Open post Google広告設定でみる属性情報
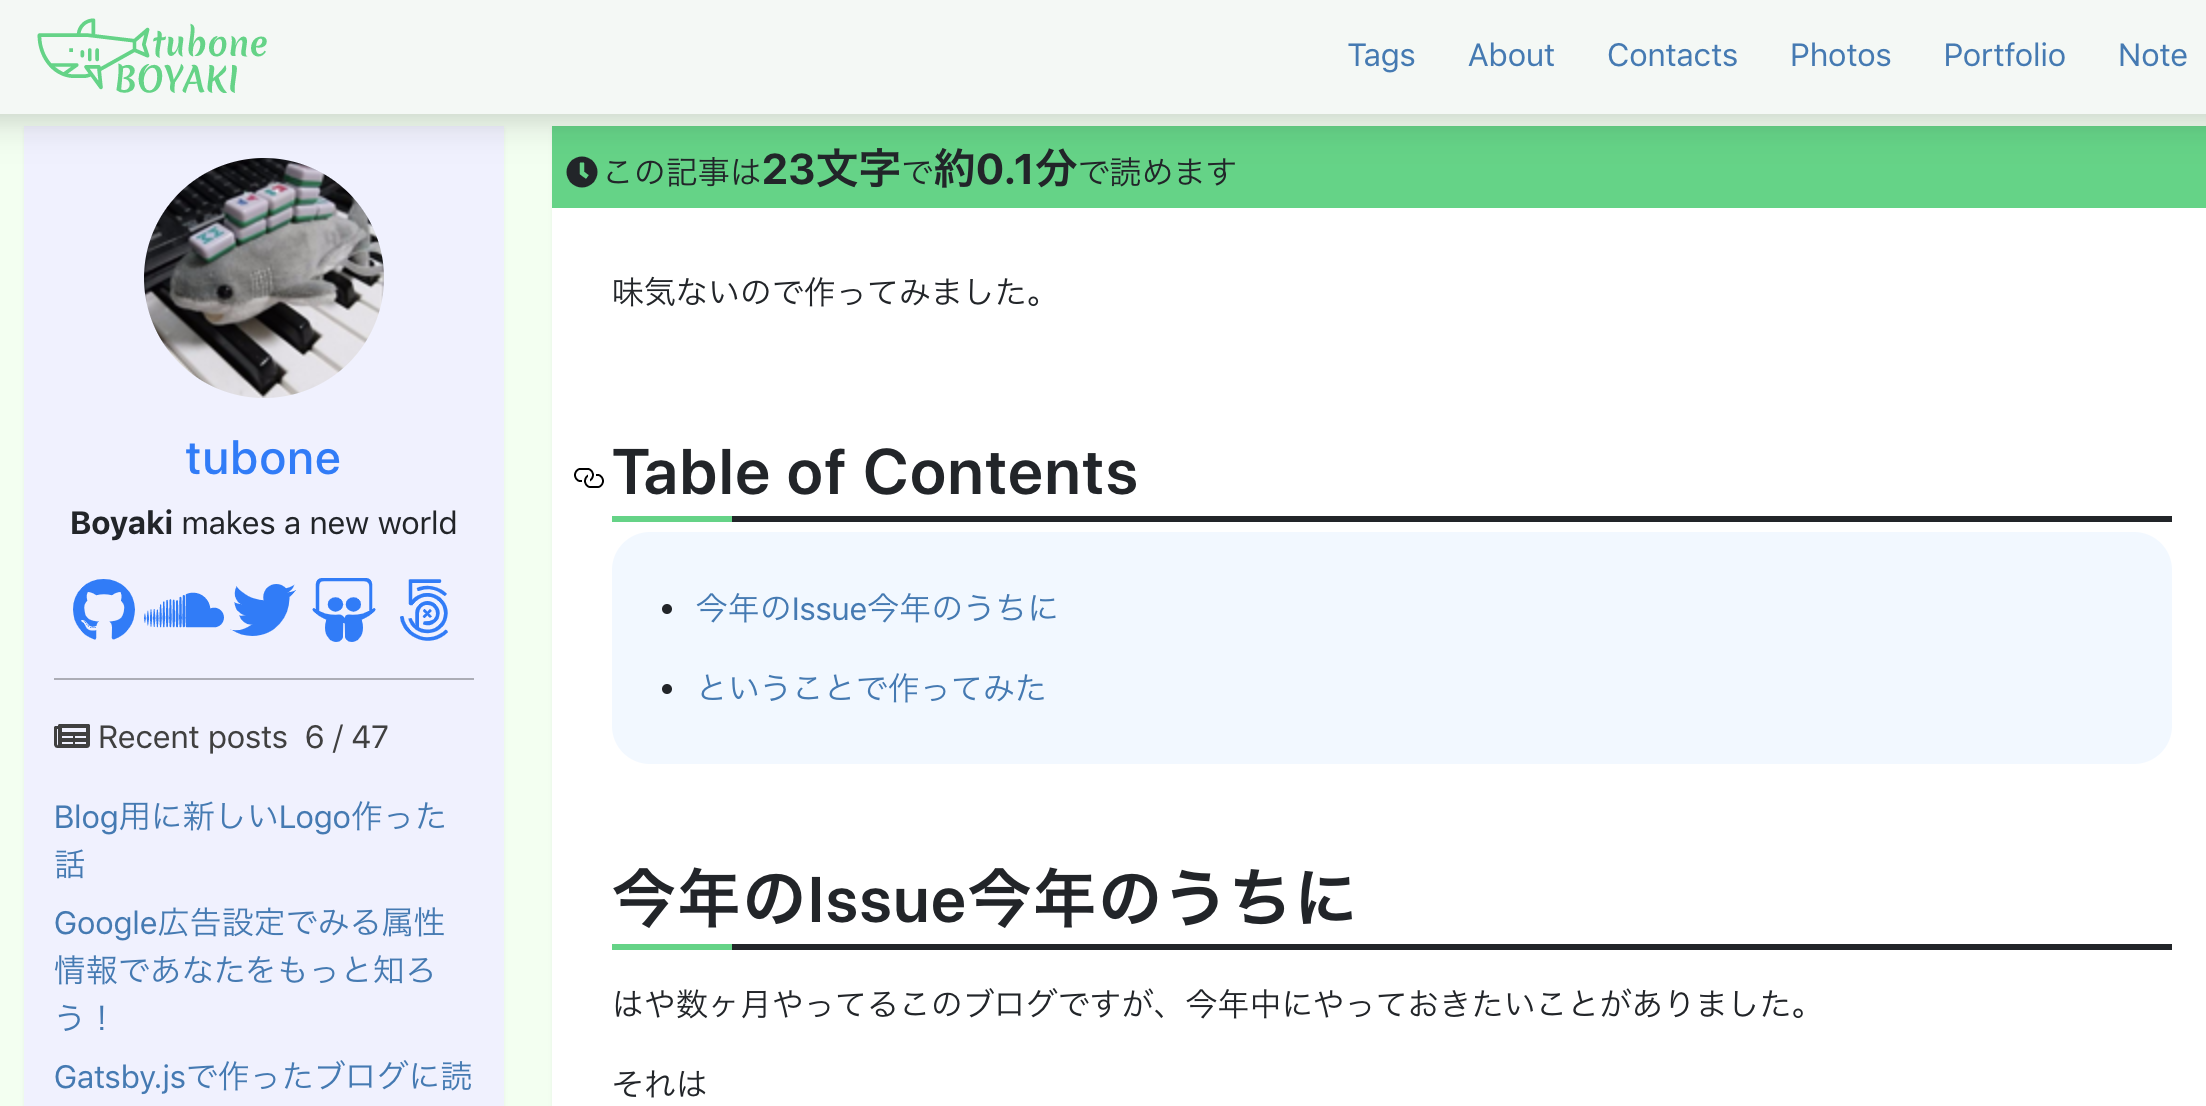This screenshot has width=2206, height=1106. tap(250, 969)
